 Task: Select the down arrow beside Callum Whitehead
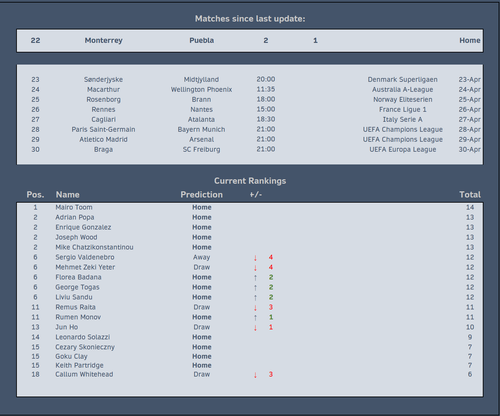pyautogui.click(x=255, y=375)
